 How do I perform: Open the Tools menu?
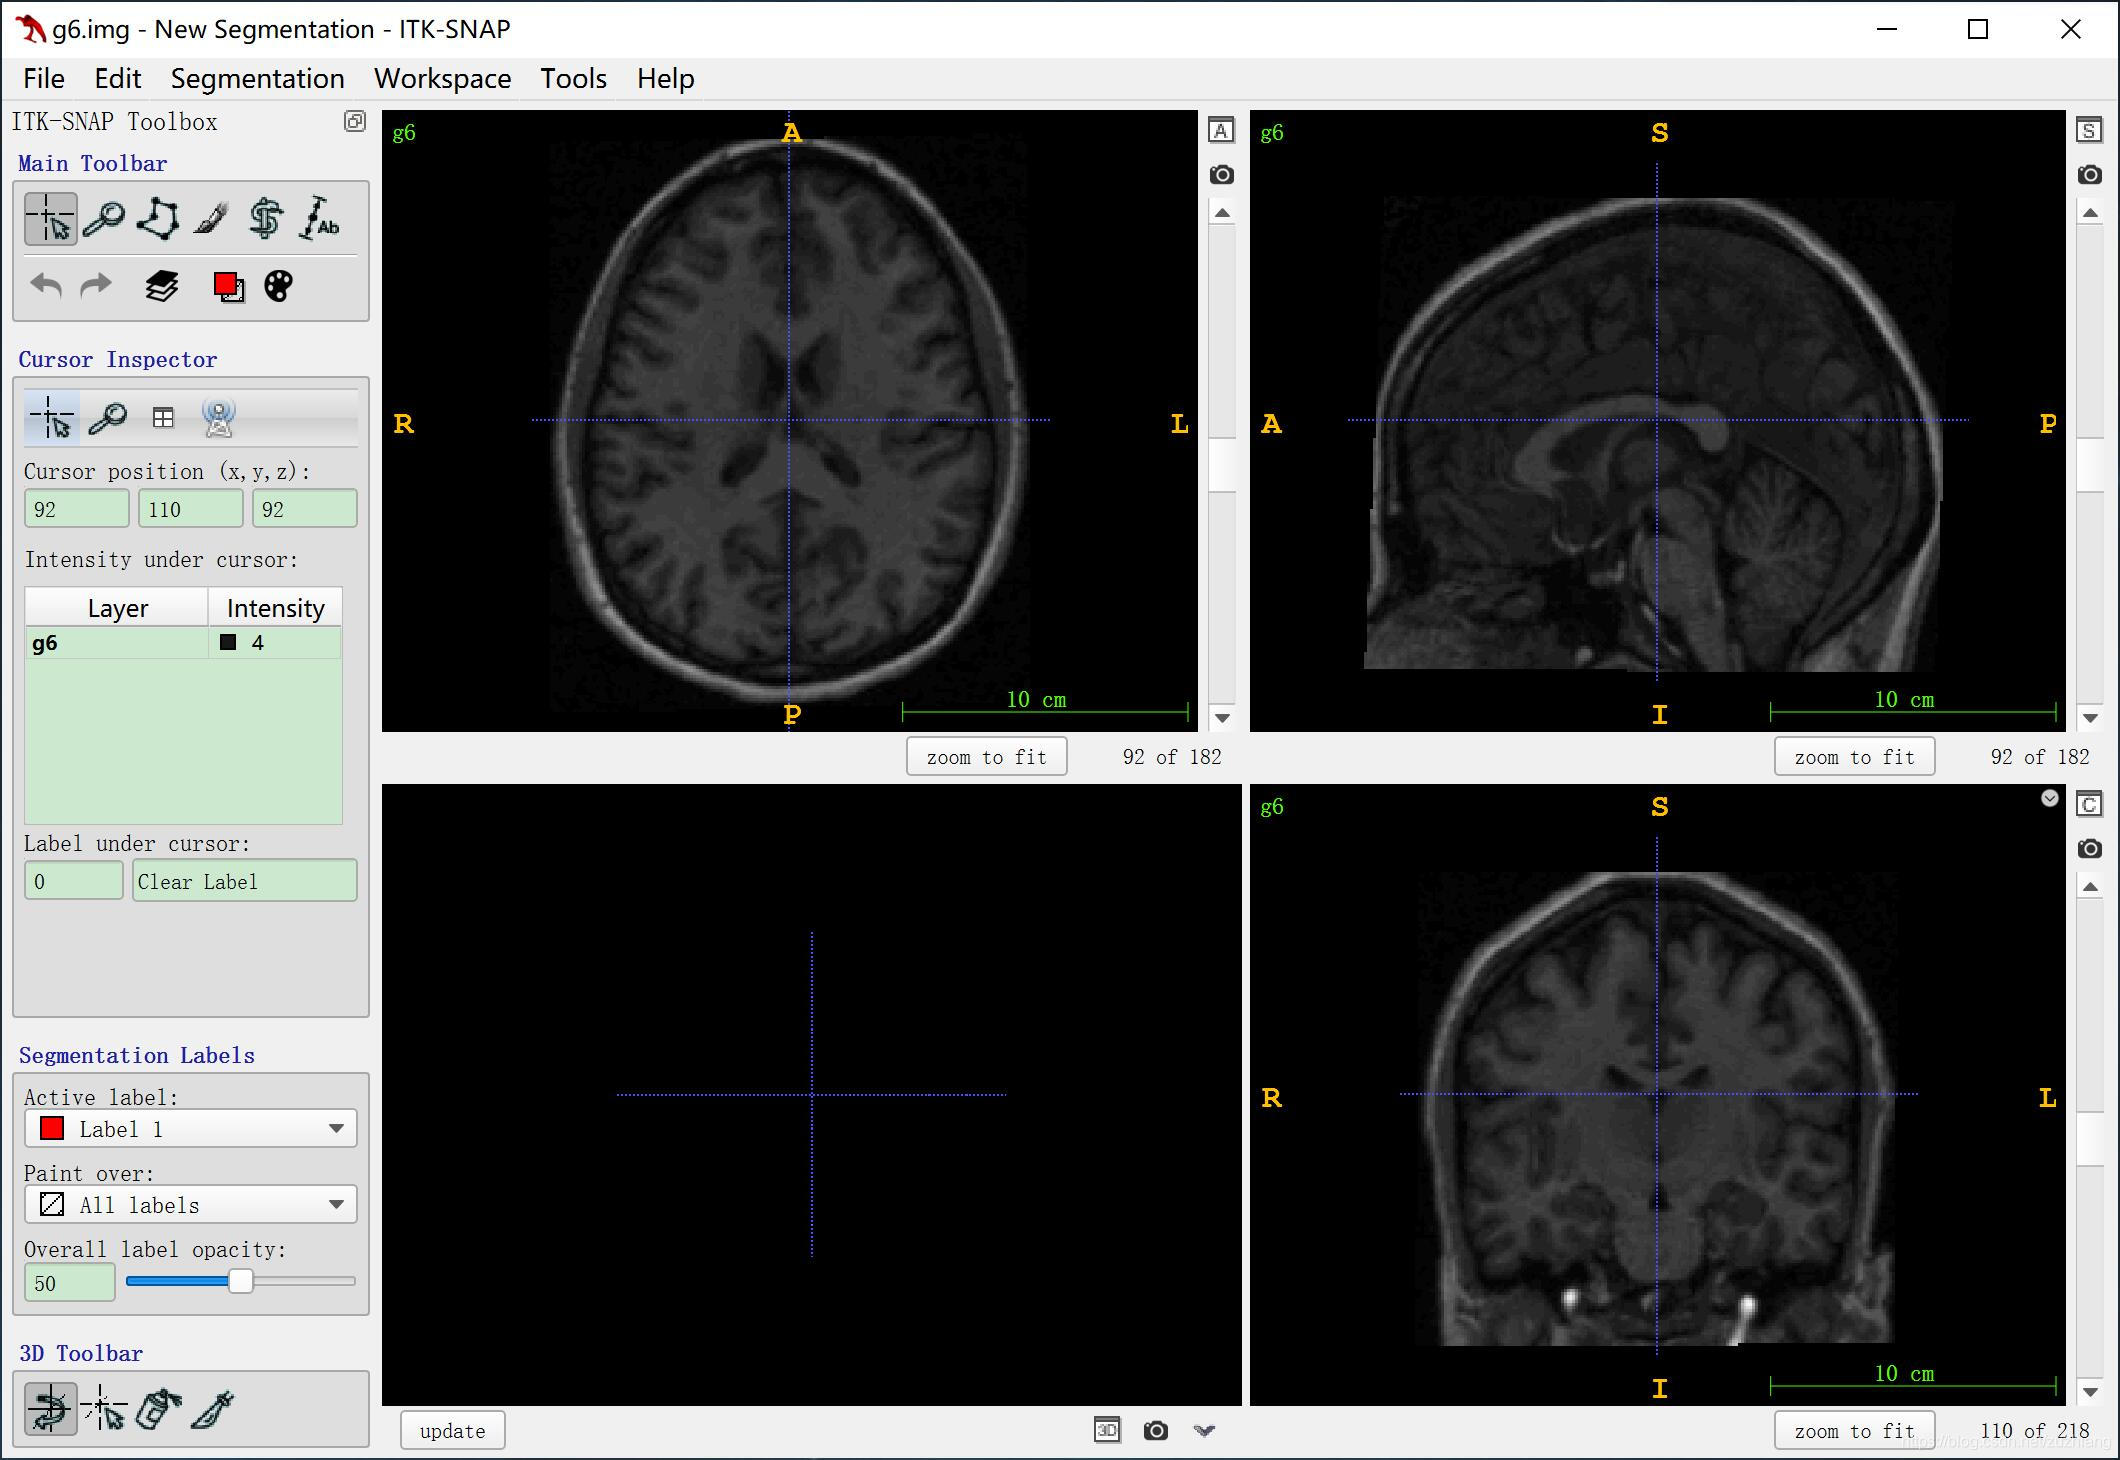point(575,77)
